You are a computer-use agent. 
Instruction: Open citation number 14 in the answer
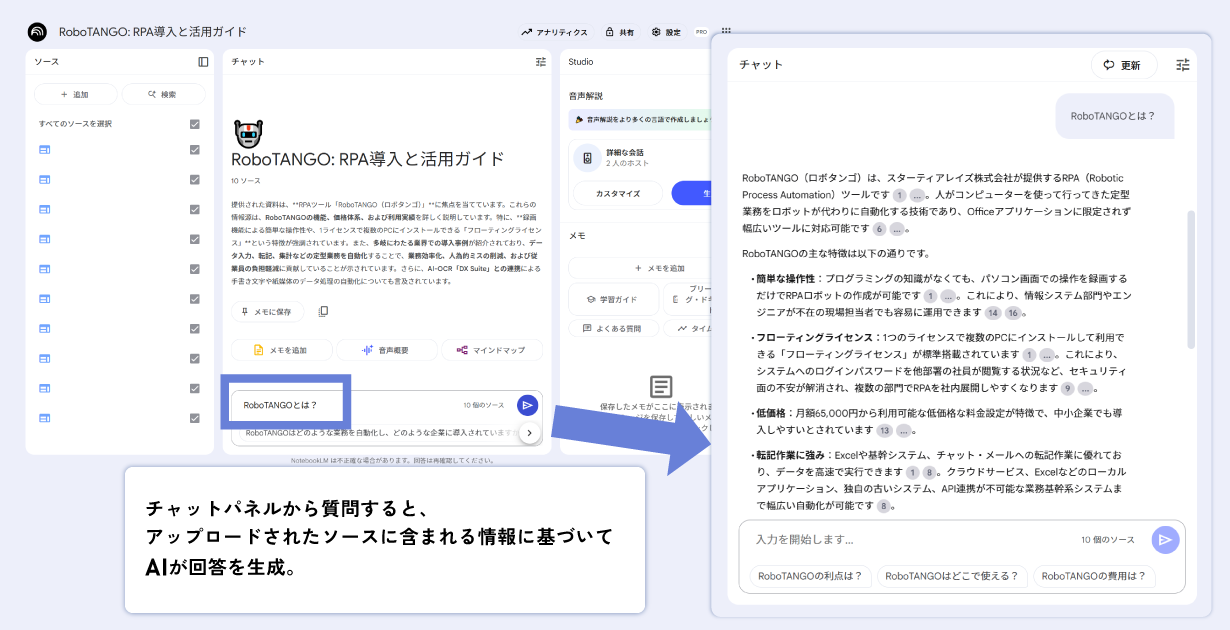click(x=993, y=313)
